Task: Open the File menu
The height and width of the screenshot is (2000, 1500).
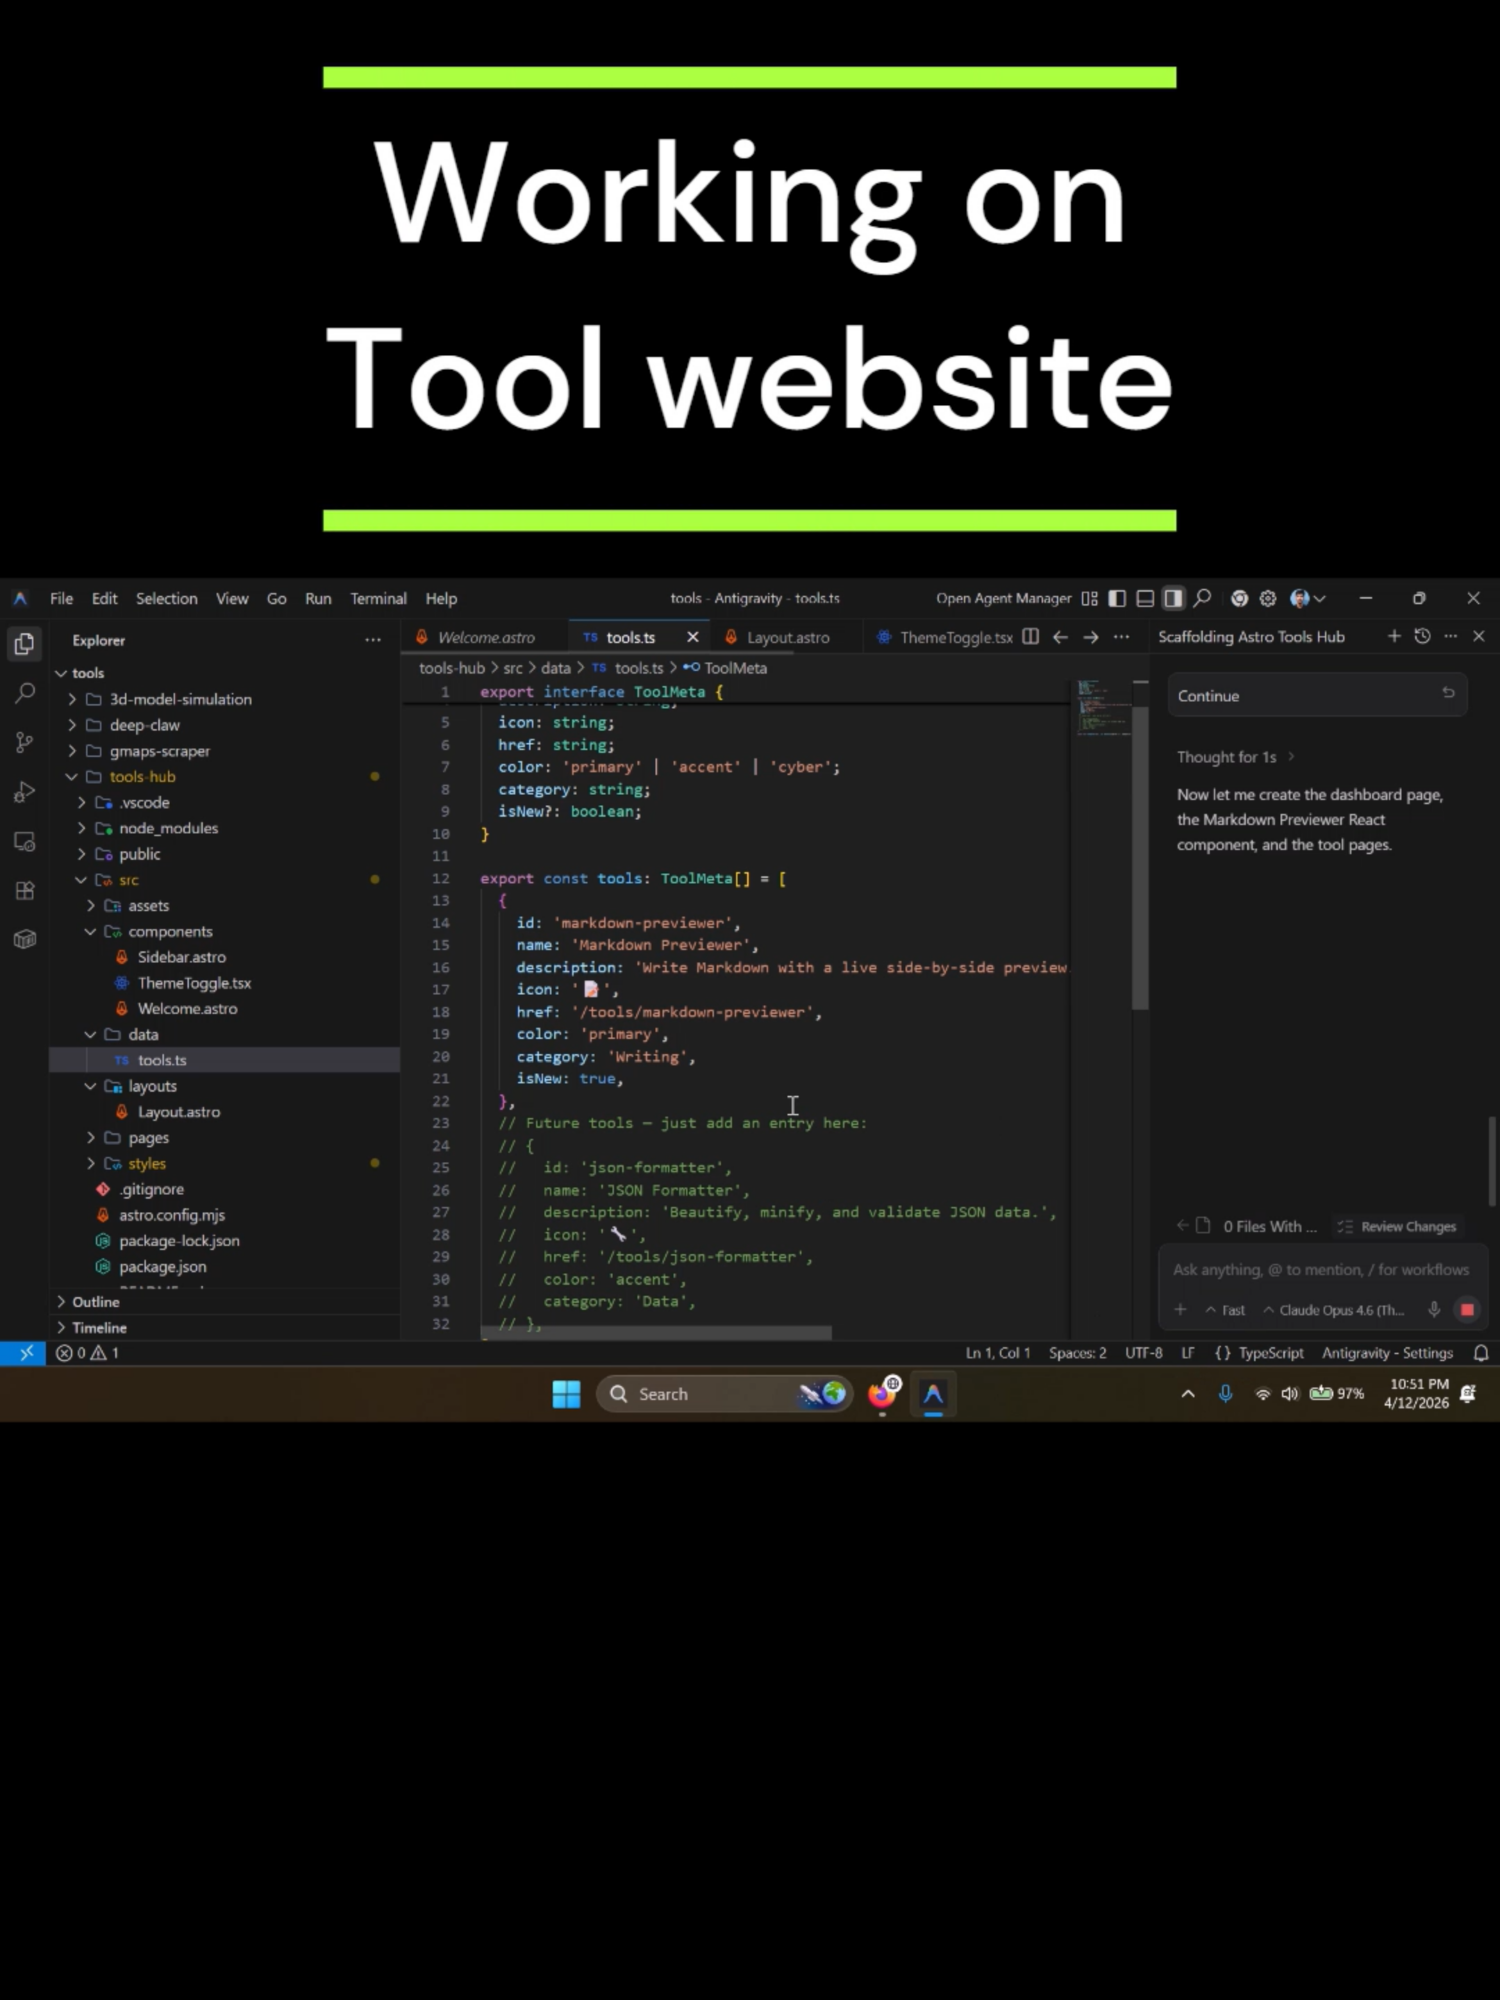Action: (x=62, y=598)
